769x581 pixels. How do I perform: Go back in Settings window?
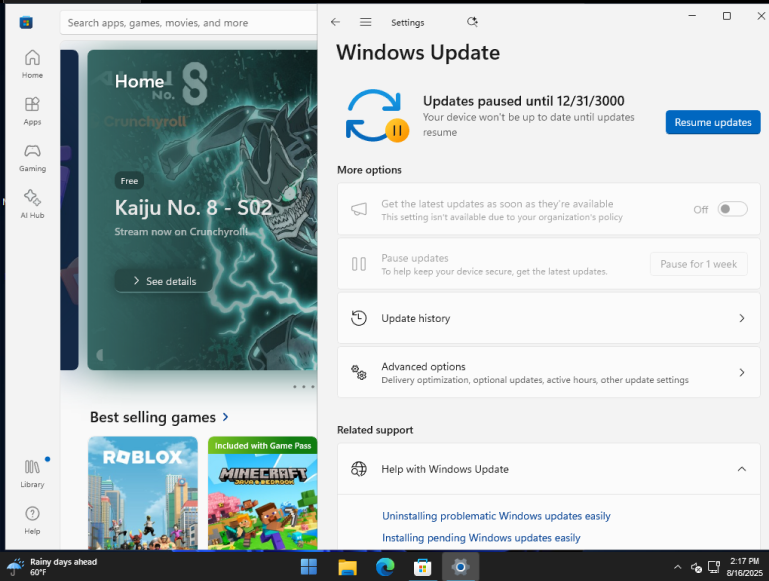pos(335,22)
